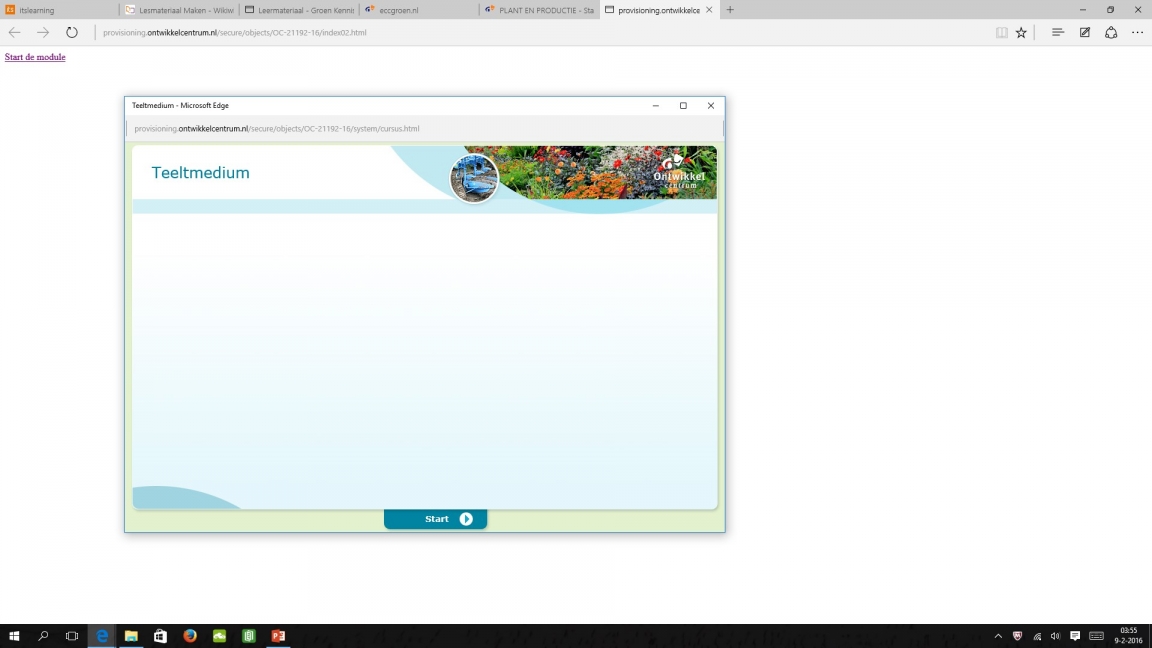Close the provisioning.ontwikkelcentrum tab
The width and height of the screenshot is (1152, 648).
(x=709, y=10)
